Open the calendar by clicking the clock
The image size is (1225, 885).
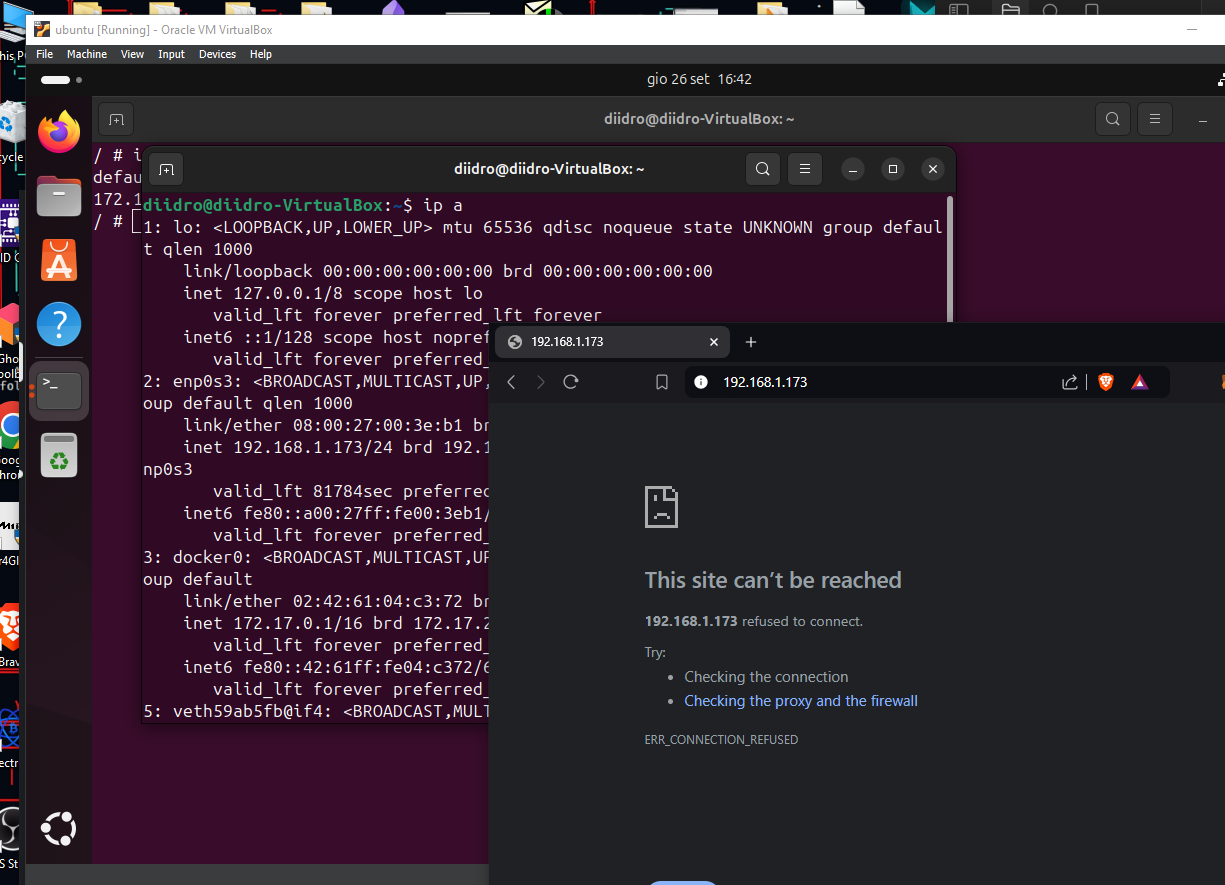click(699, 79)
